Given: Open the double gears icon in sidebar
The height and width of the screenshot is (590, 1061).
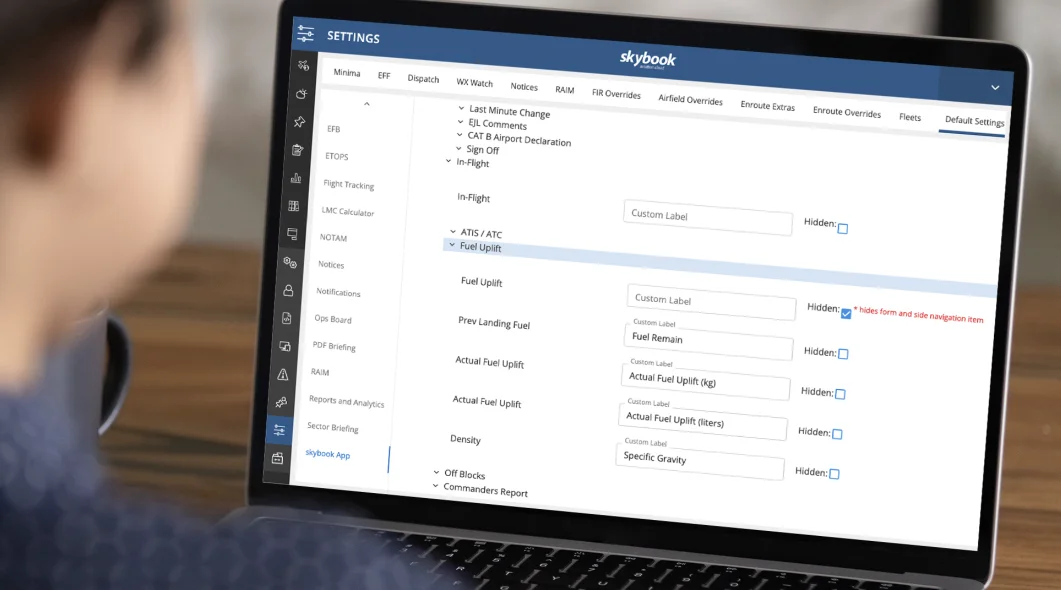Looking at the screenshot, I should pyautogui.click(x=290, y=262).
